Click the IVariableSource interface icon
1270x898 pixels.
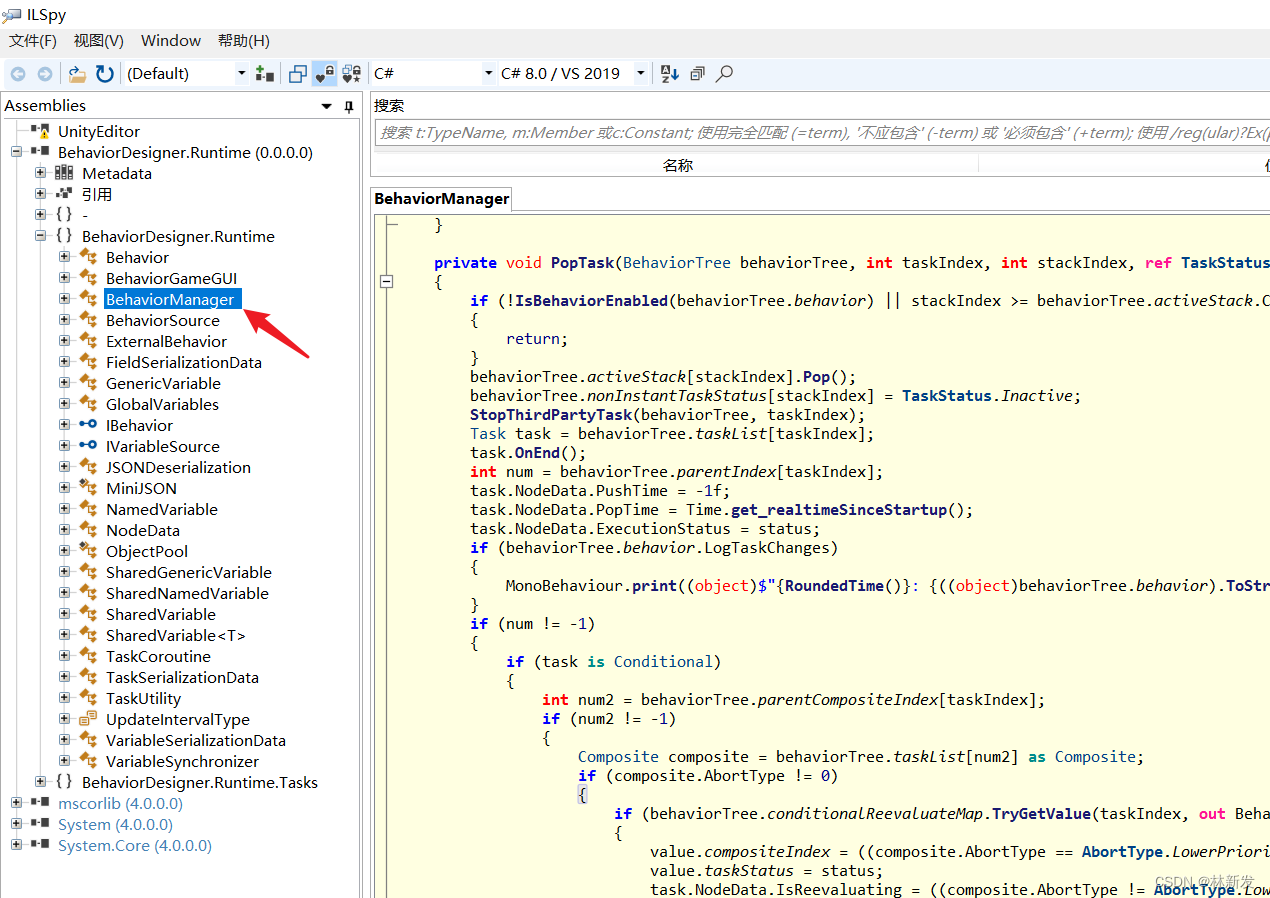[88, 446]
